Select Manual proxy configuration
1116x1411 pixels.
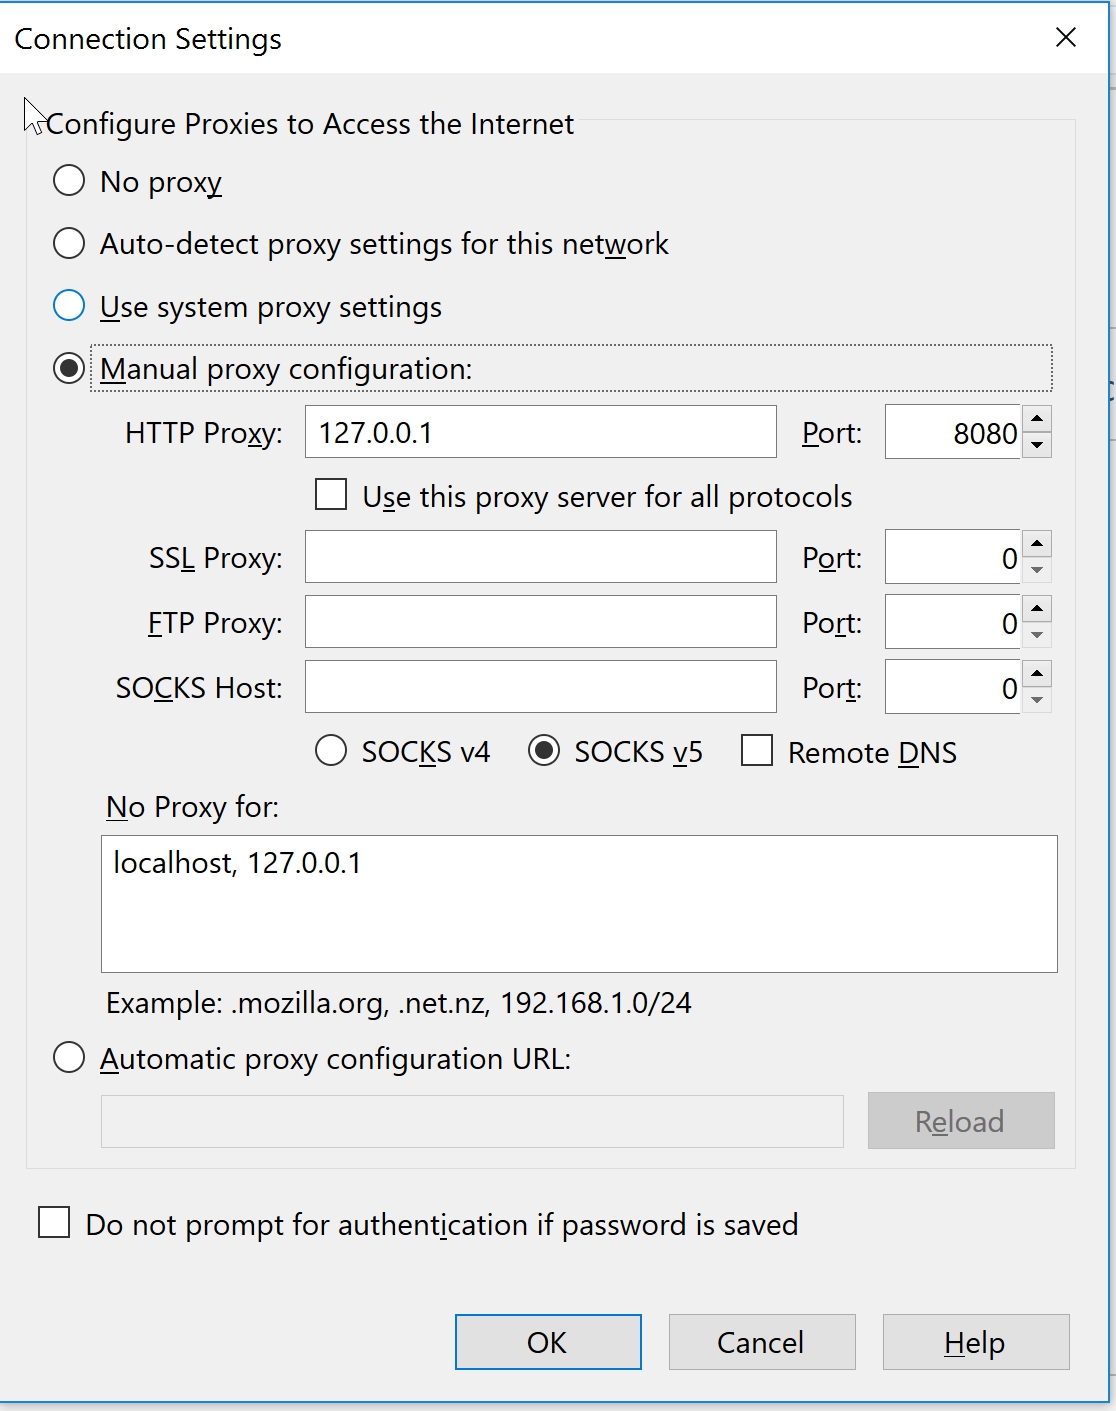[x=68, y=368]
